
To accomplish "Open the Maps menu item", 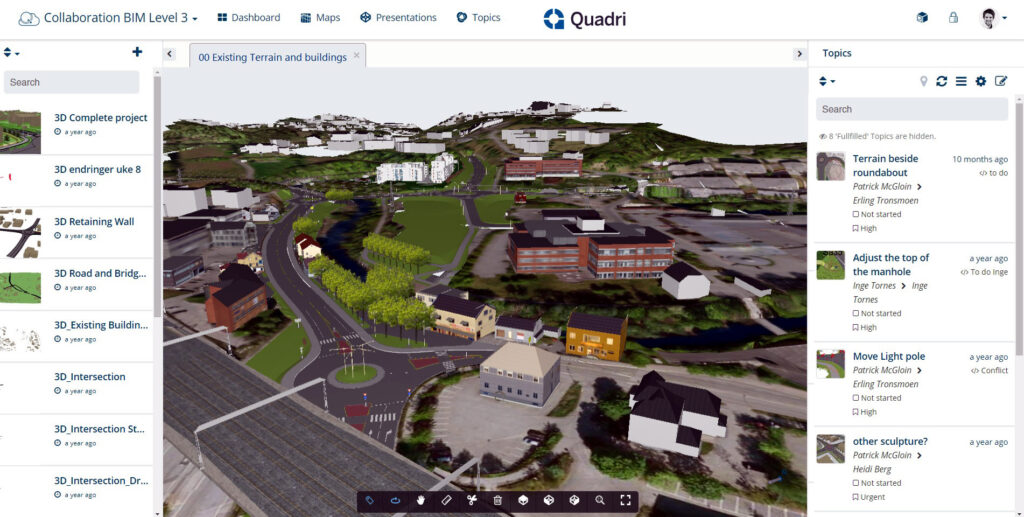I will (320, 18).
